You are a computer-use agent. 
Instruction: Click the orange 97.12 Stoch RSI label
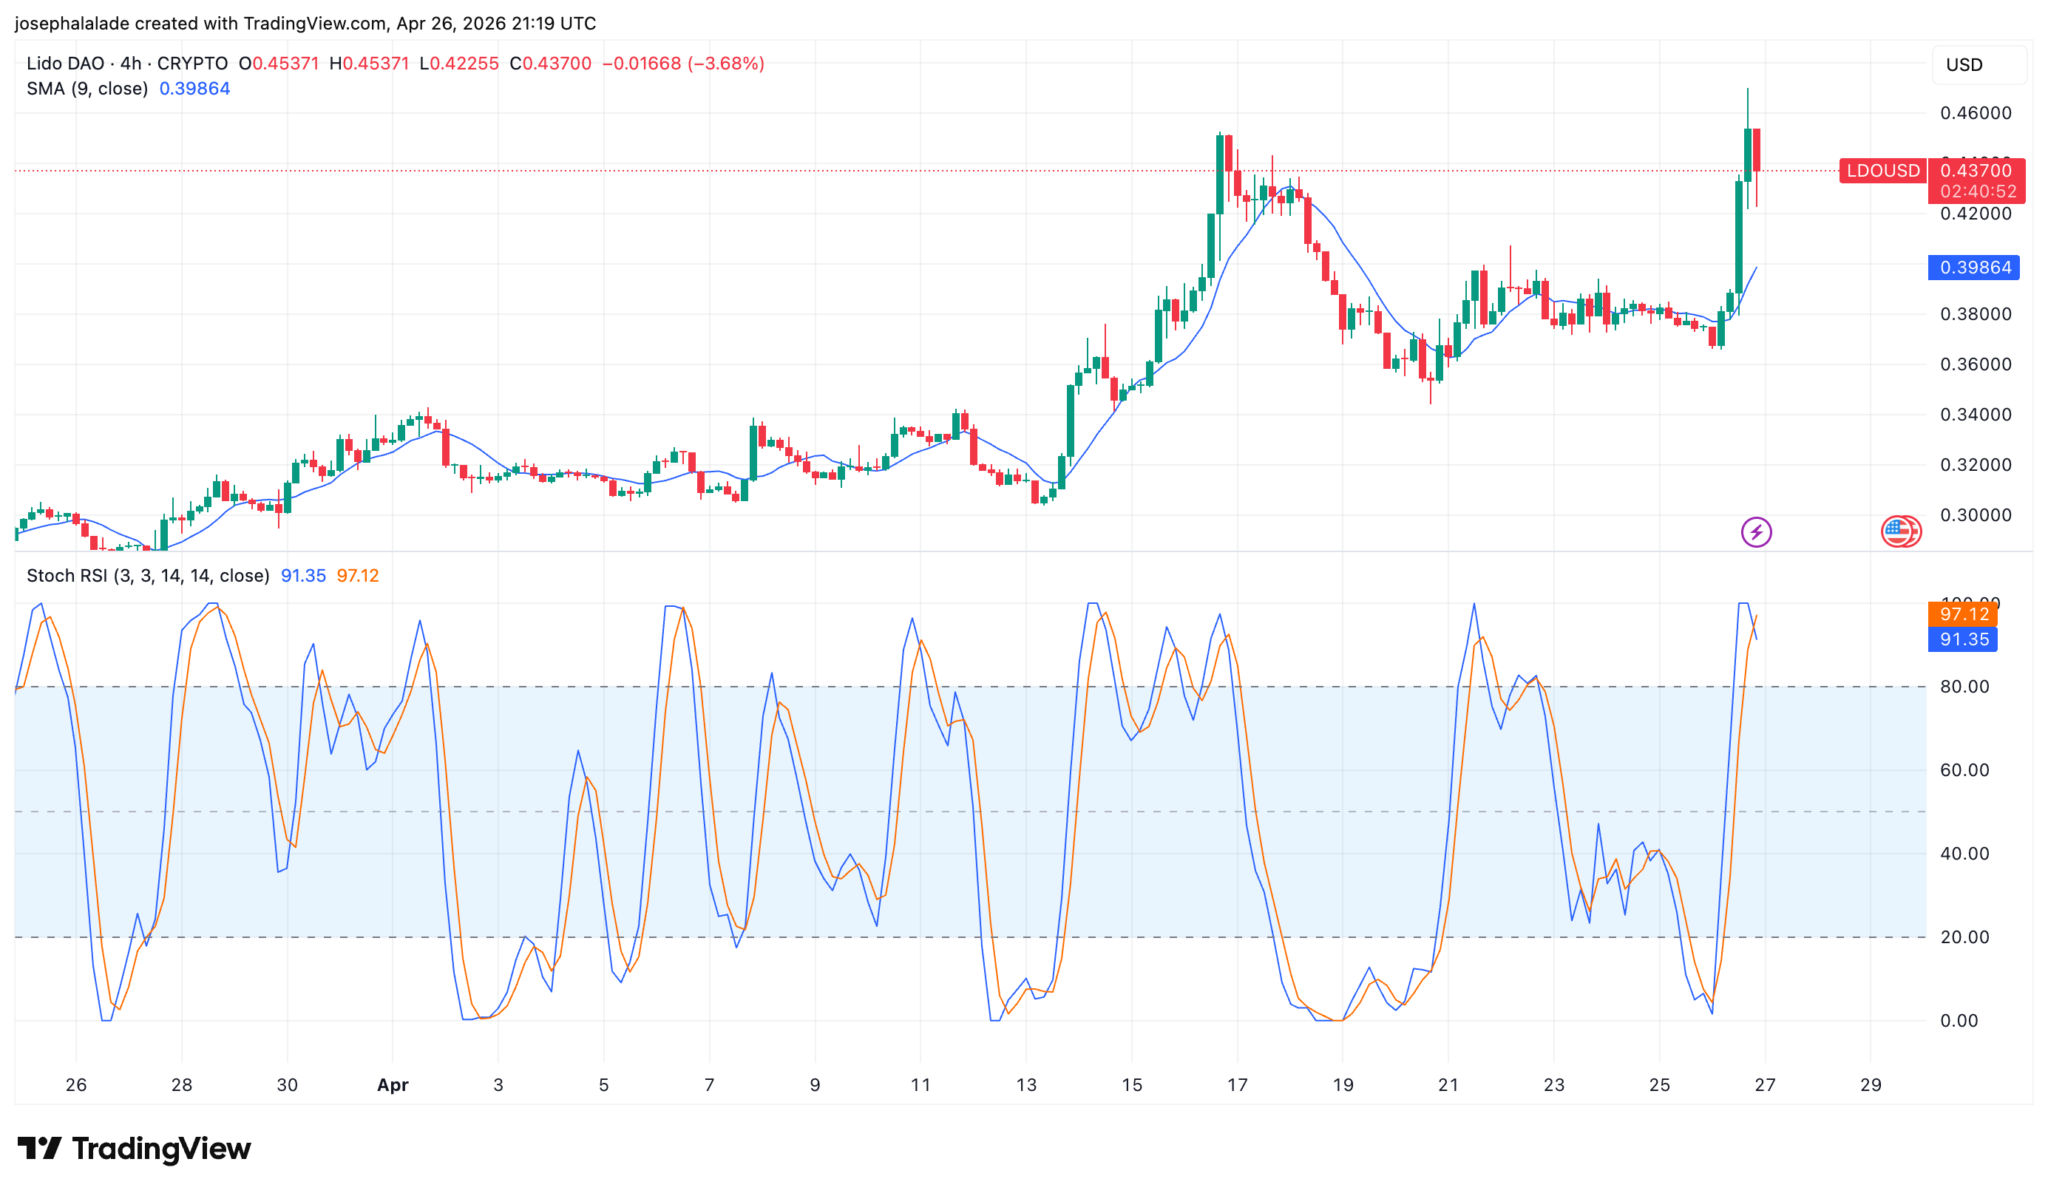(1963, 614)
